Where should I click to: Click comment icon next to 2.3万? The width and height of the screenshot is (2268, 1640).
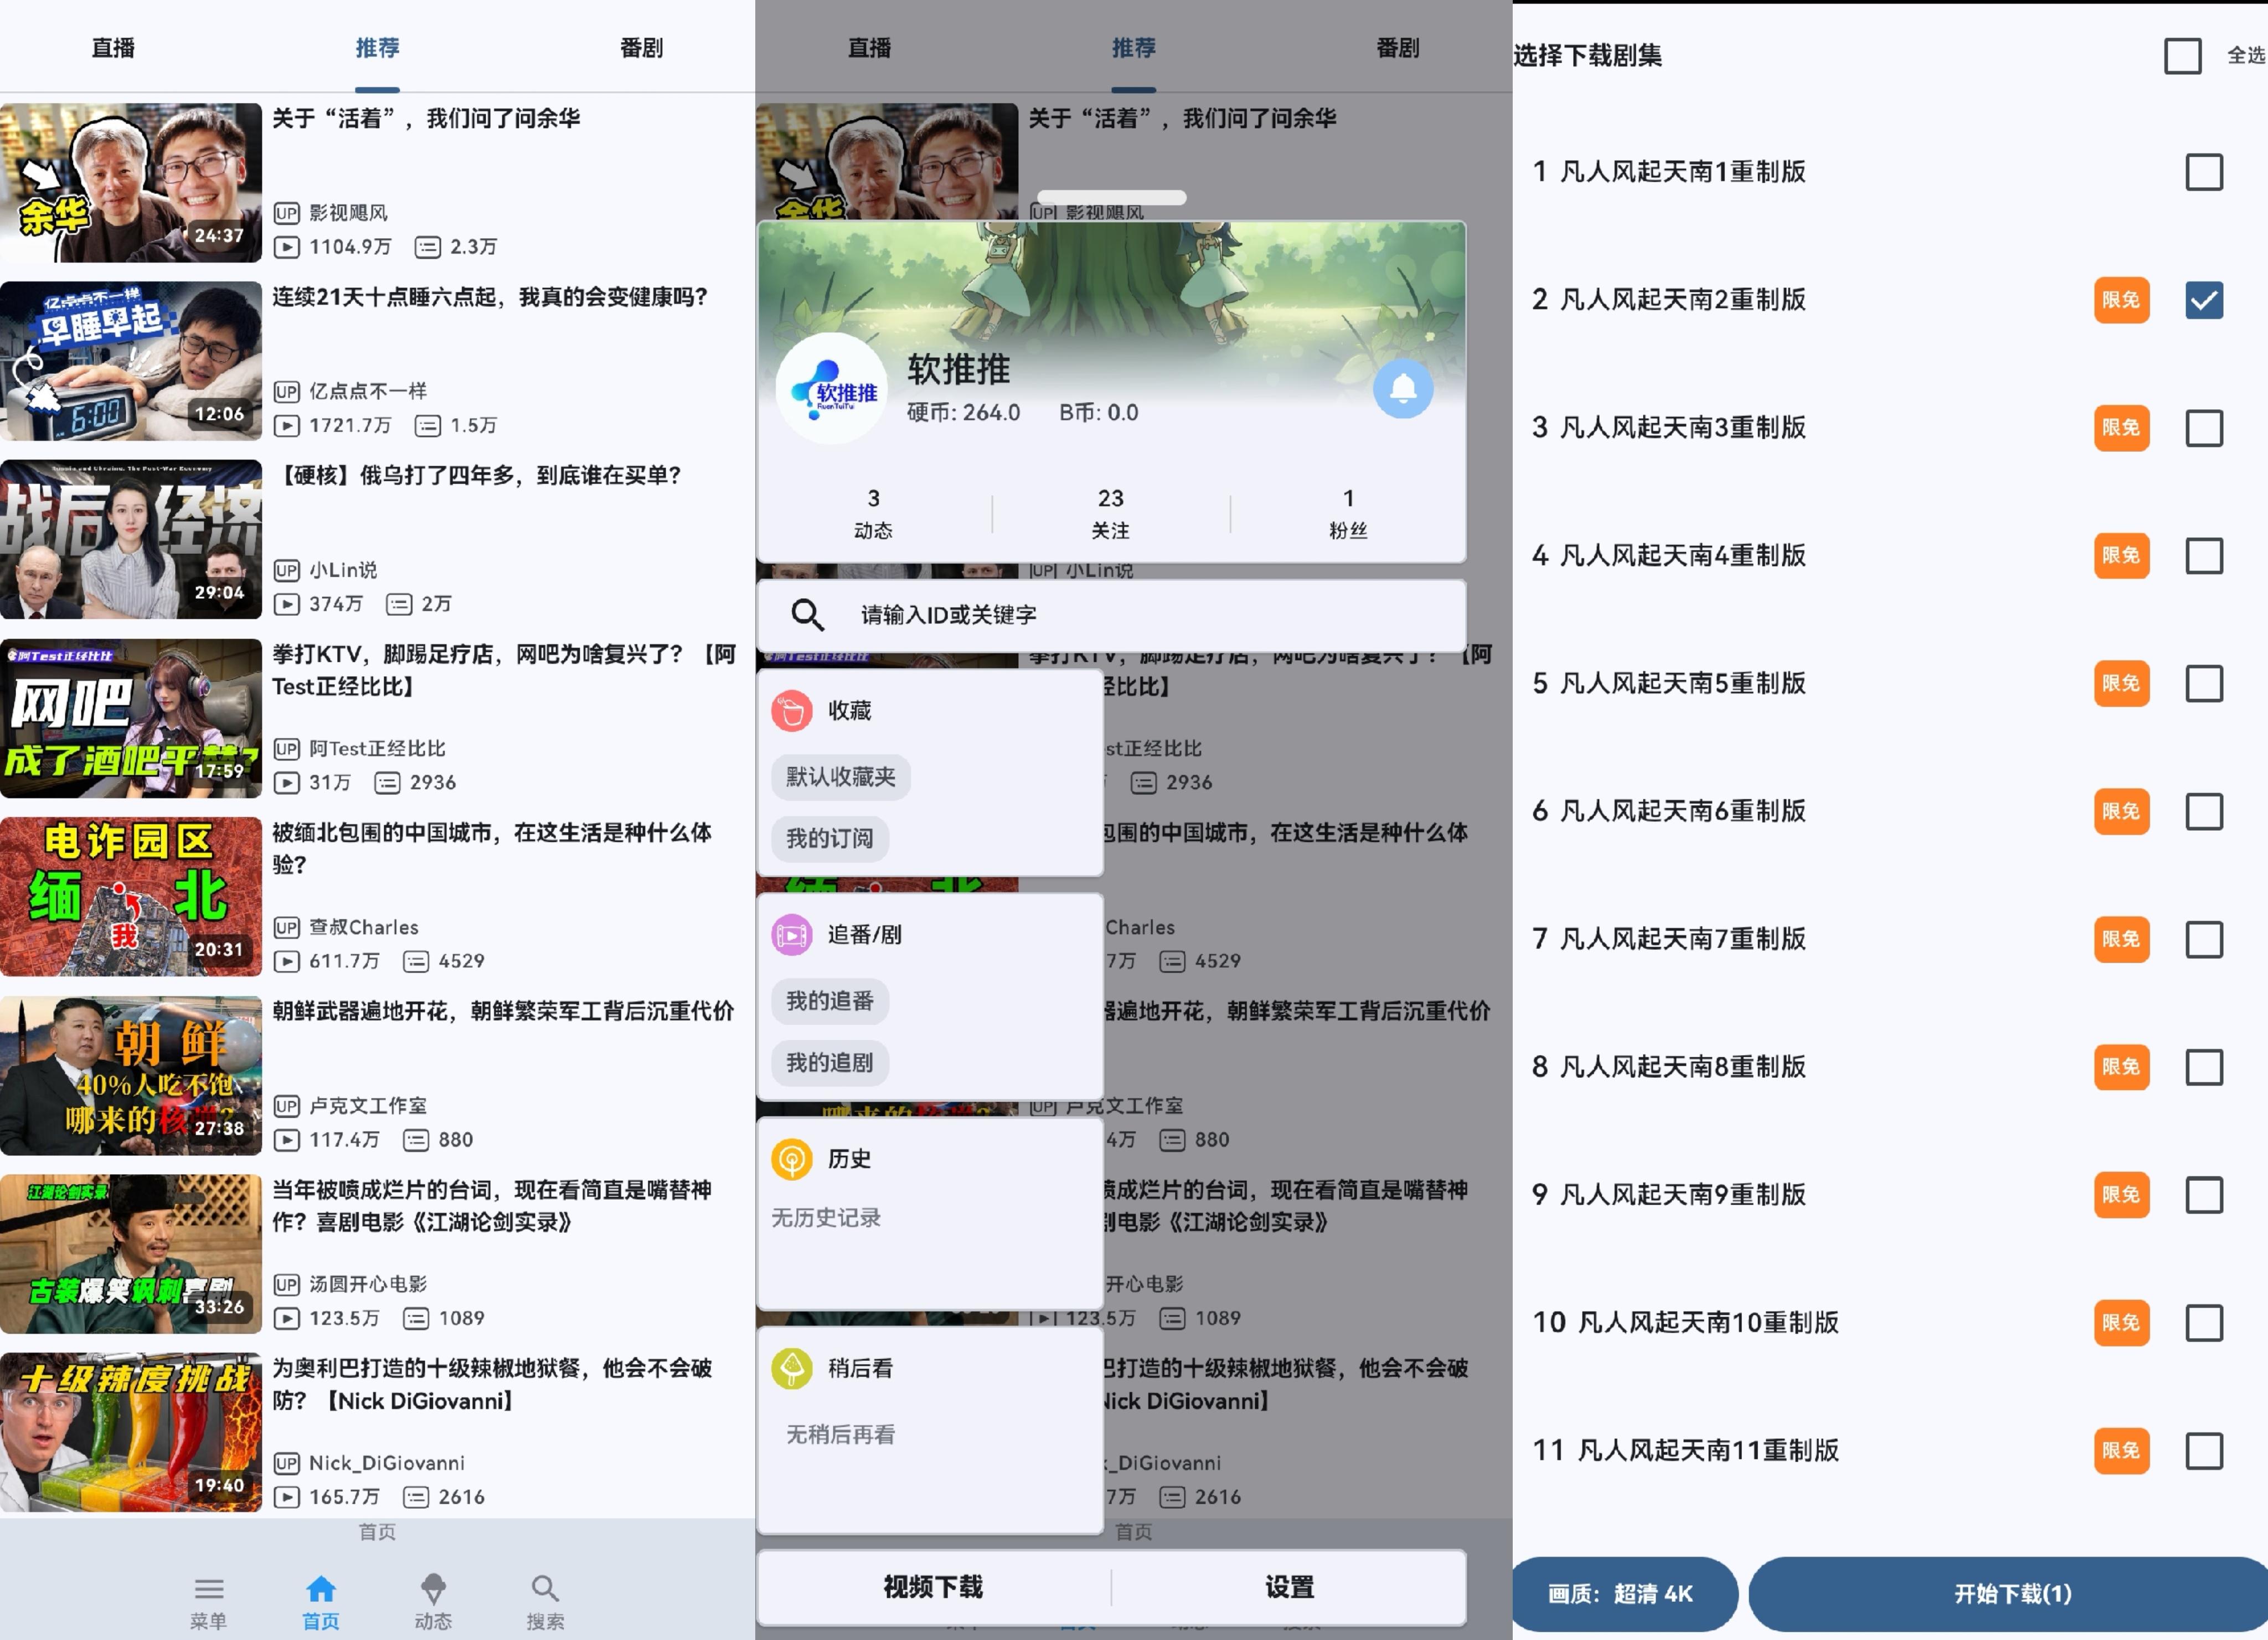pos(428,247)
